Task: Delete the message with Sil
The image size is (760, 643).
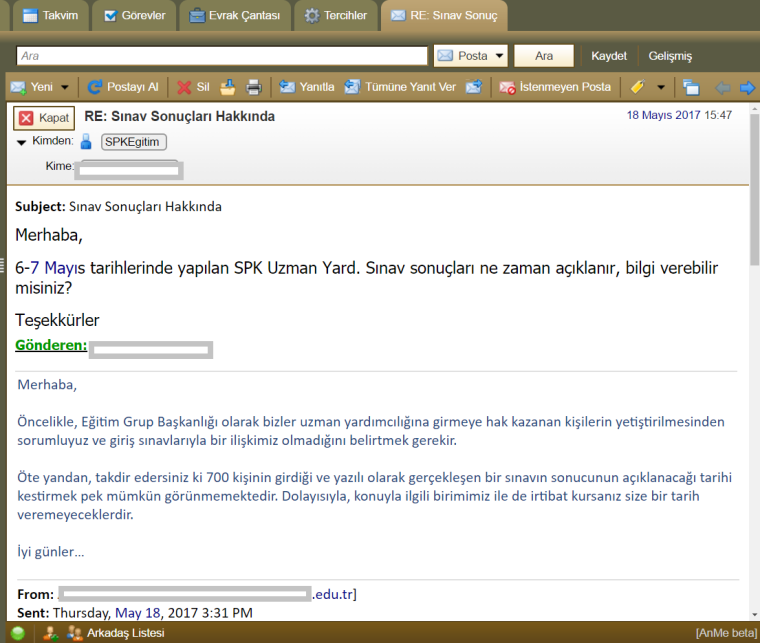Action: pos(193,87)
